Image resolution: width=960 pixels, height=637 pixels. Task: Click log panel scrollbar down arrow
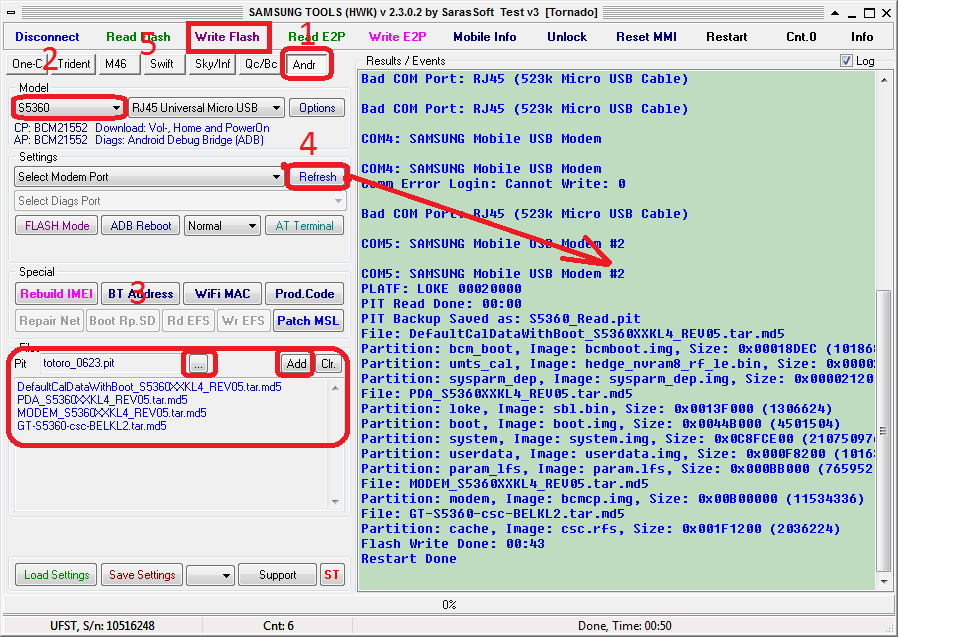click(884, 581)
